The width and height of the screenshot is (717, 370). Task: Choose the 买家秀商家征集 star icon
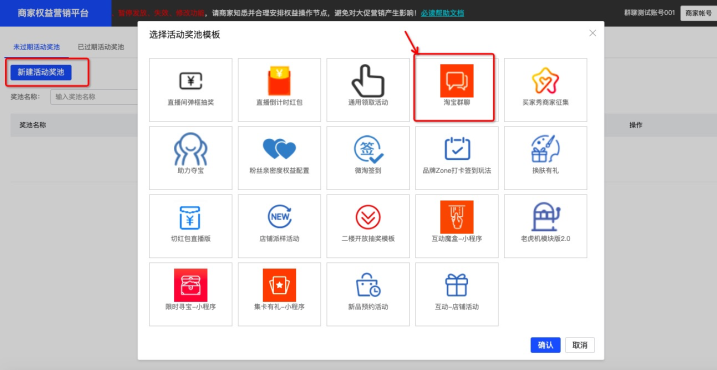click(546, 81)
